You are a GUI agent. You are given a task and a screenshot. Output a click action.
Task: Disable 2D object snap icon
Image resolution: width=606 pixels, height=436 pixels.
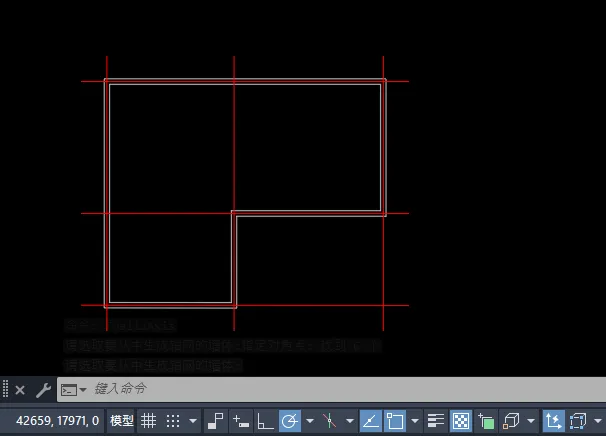point(395,421)
